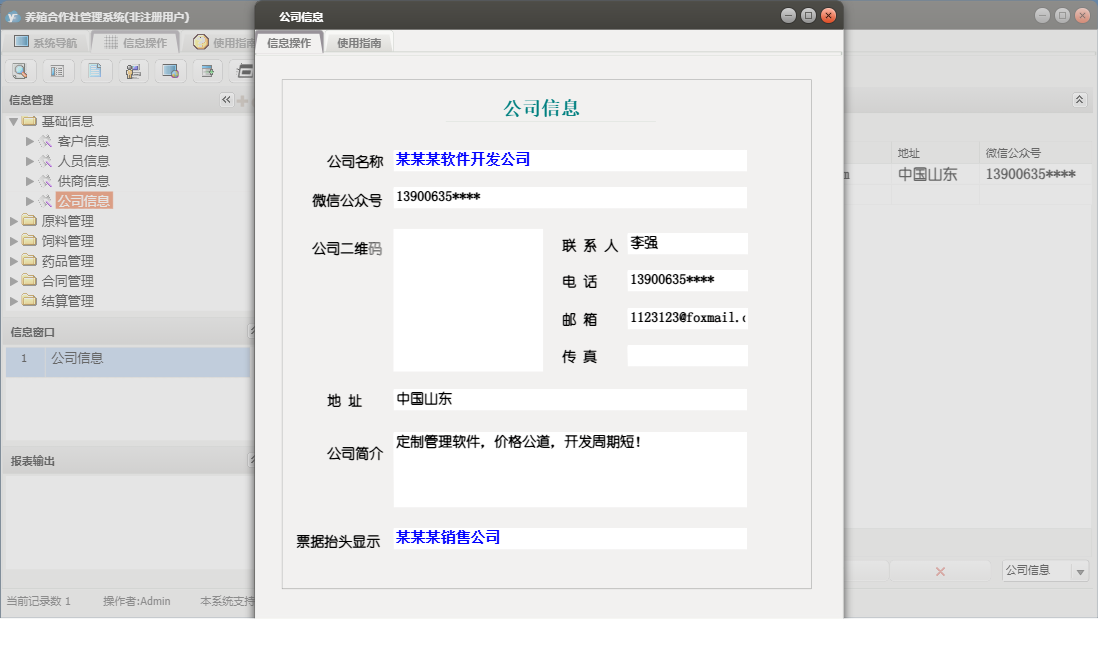Select the preview search tool in the toolbar
Image resolution: width=1098 pixels, height=665 pixels.
click(20, 71)
